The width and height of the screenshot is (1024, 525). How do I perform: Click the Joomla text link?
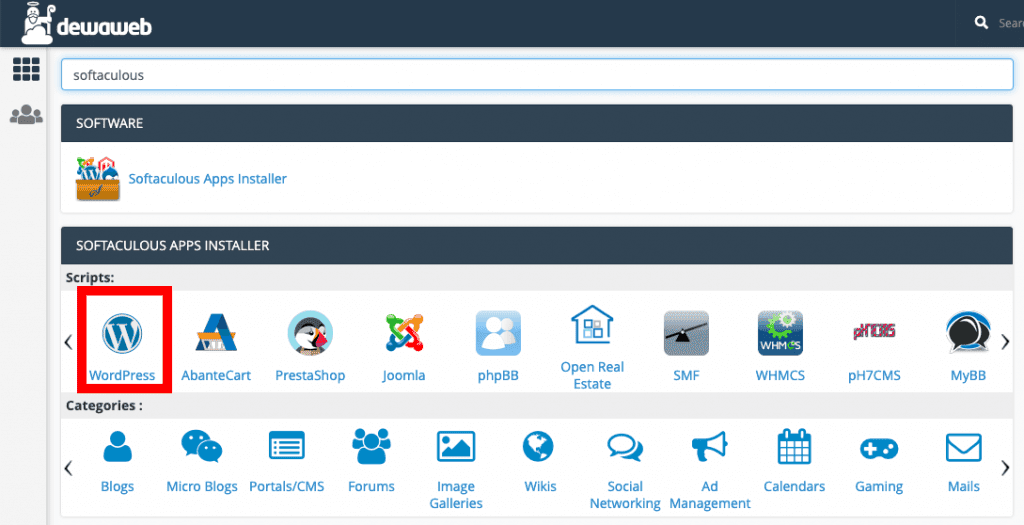tap(404, 375)
